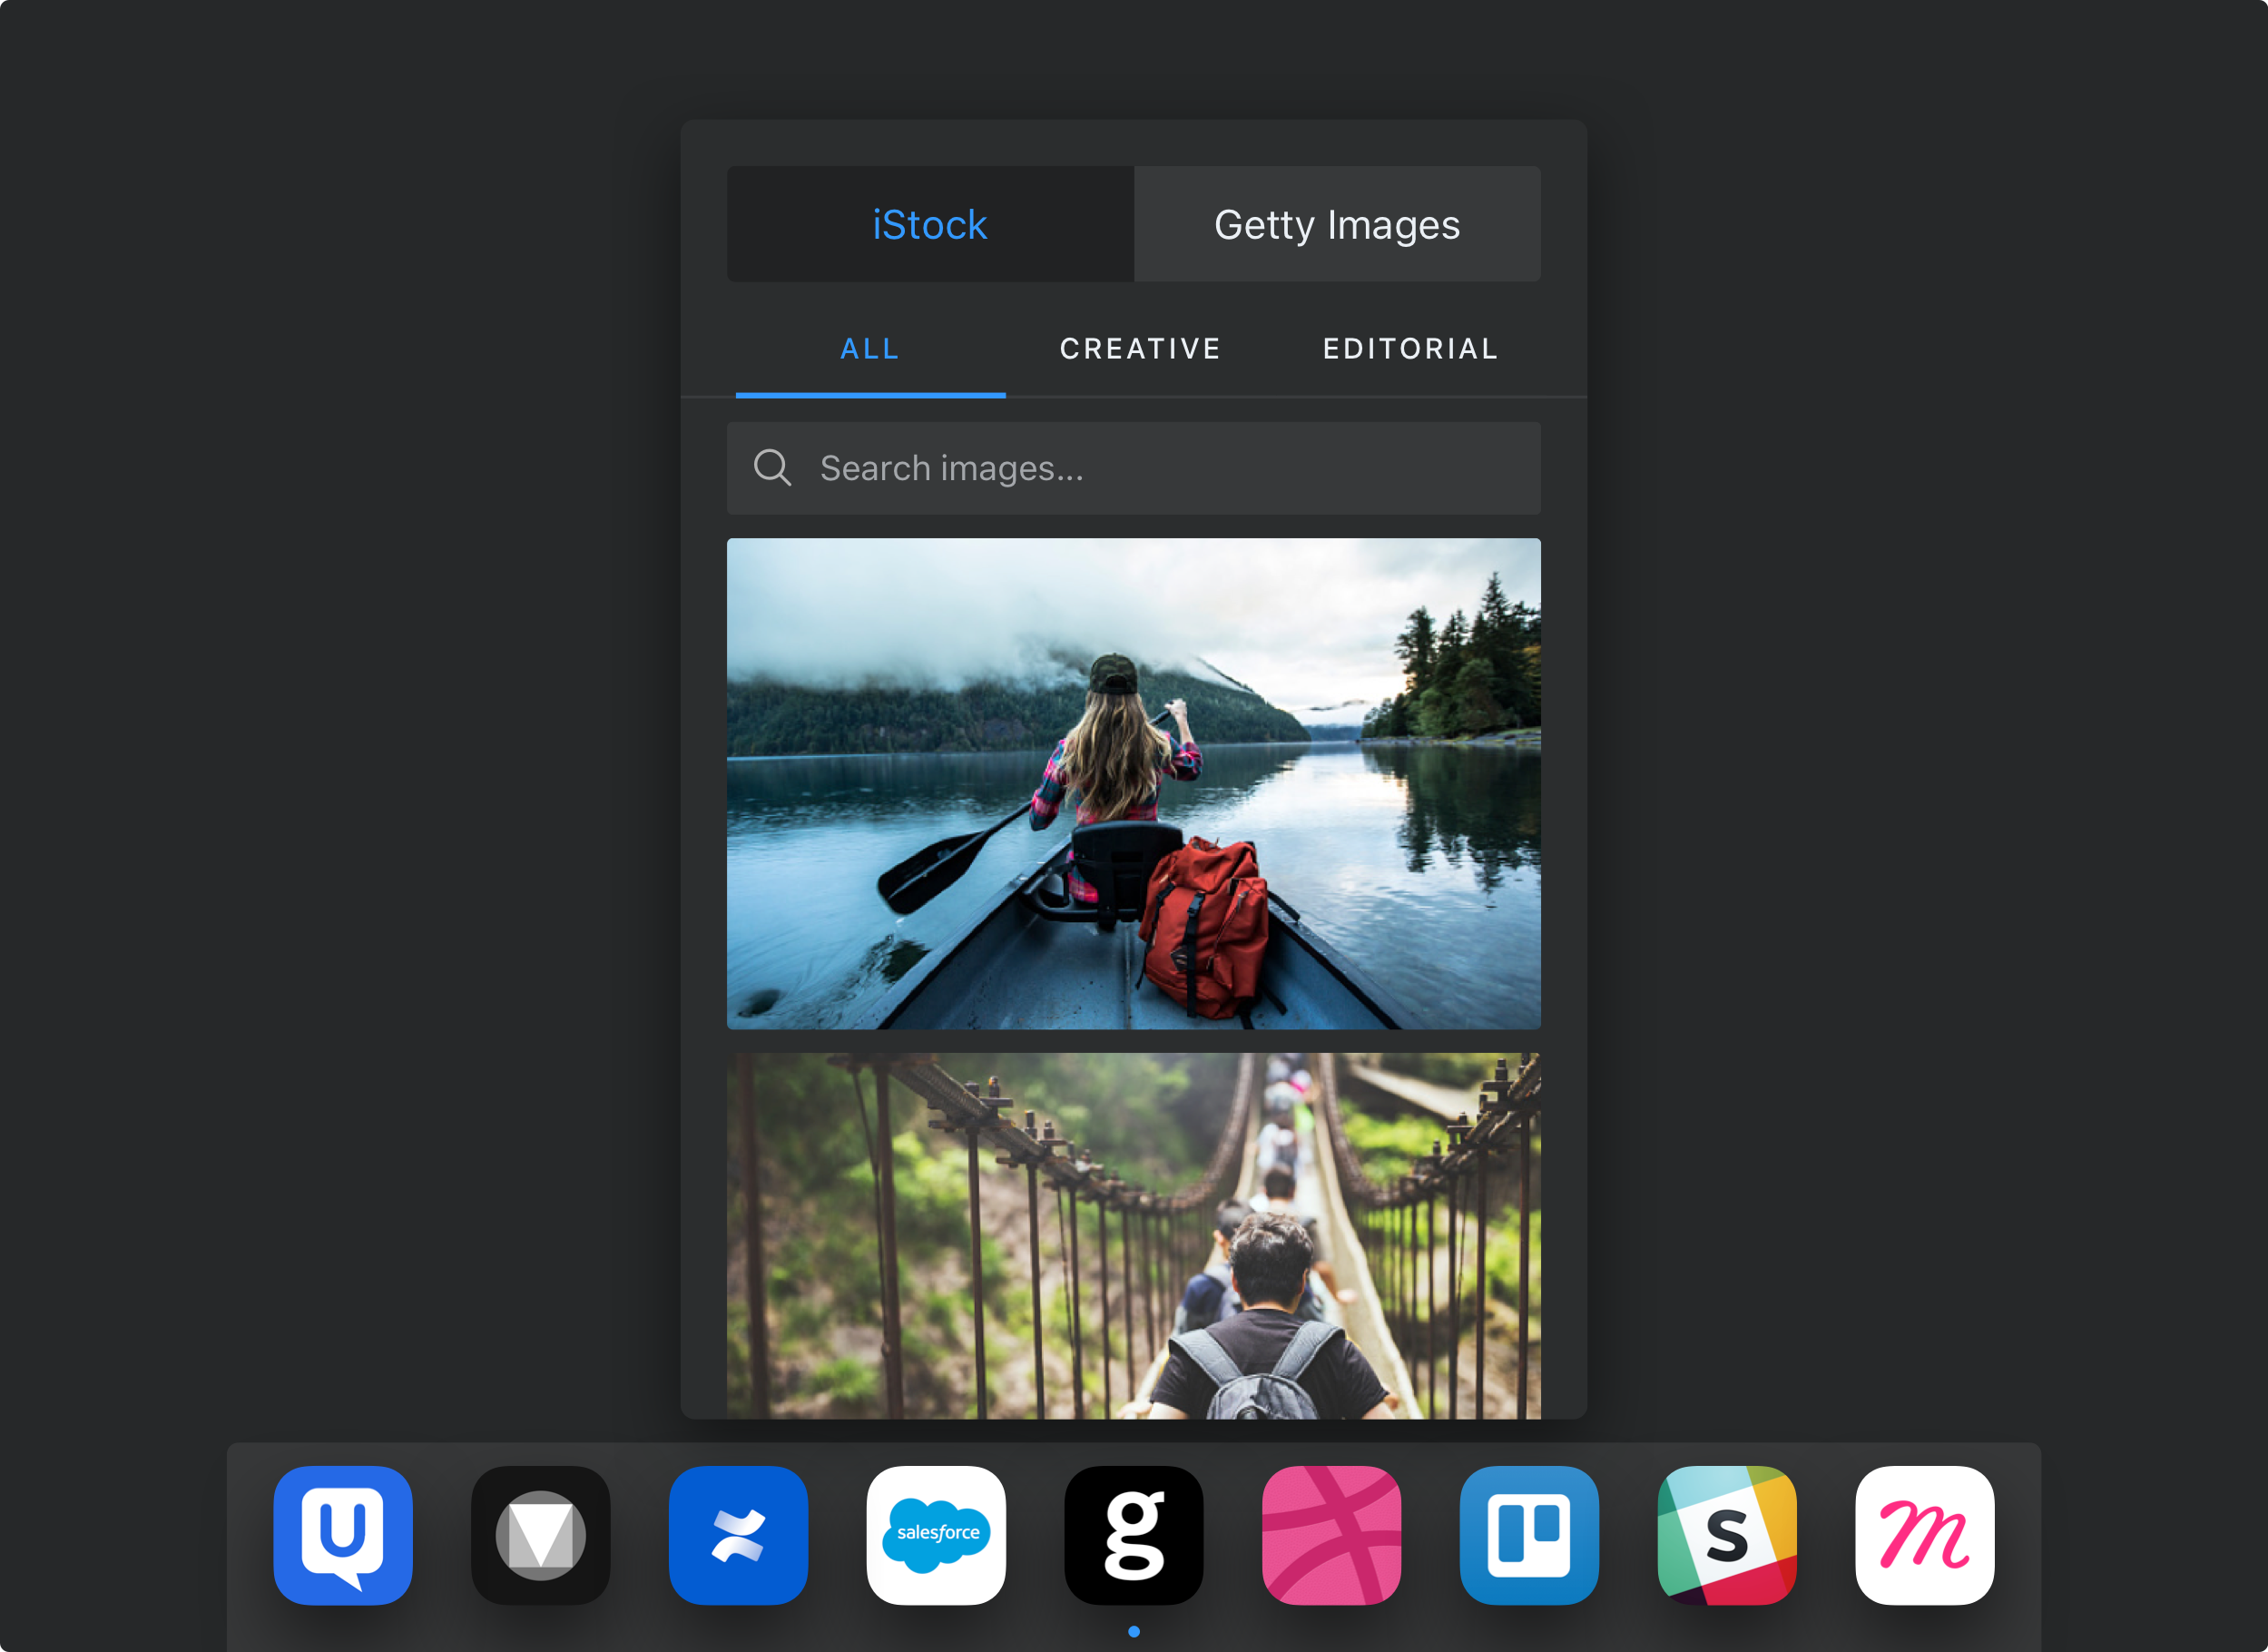Open the Salesforce app icon
The width and height of the screenshot is (2268, 1652).
tap(936, 1535)
